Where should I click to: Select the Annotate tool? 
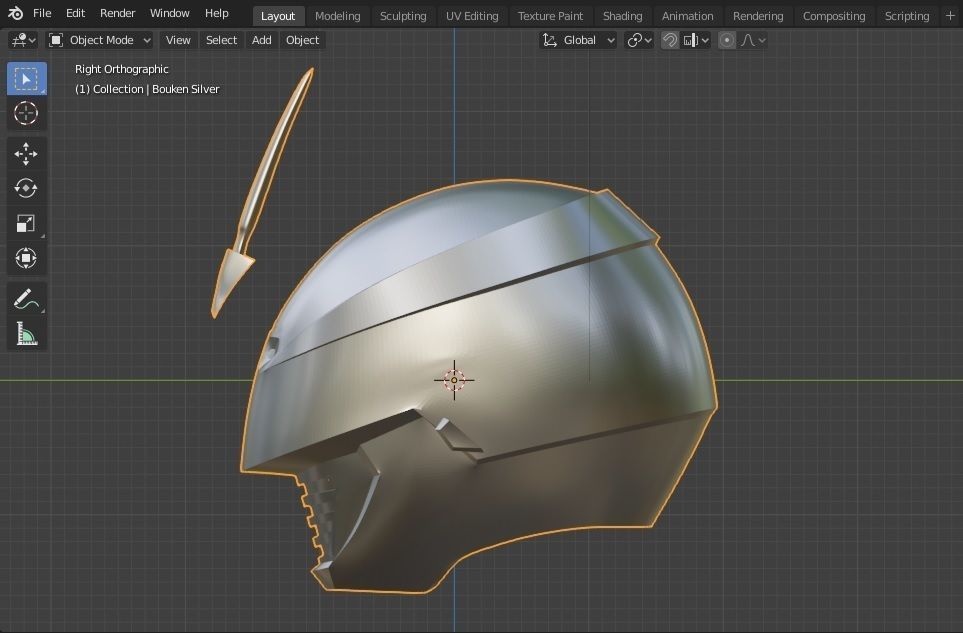click(26, 299)
